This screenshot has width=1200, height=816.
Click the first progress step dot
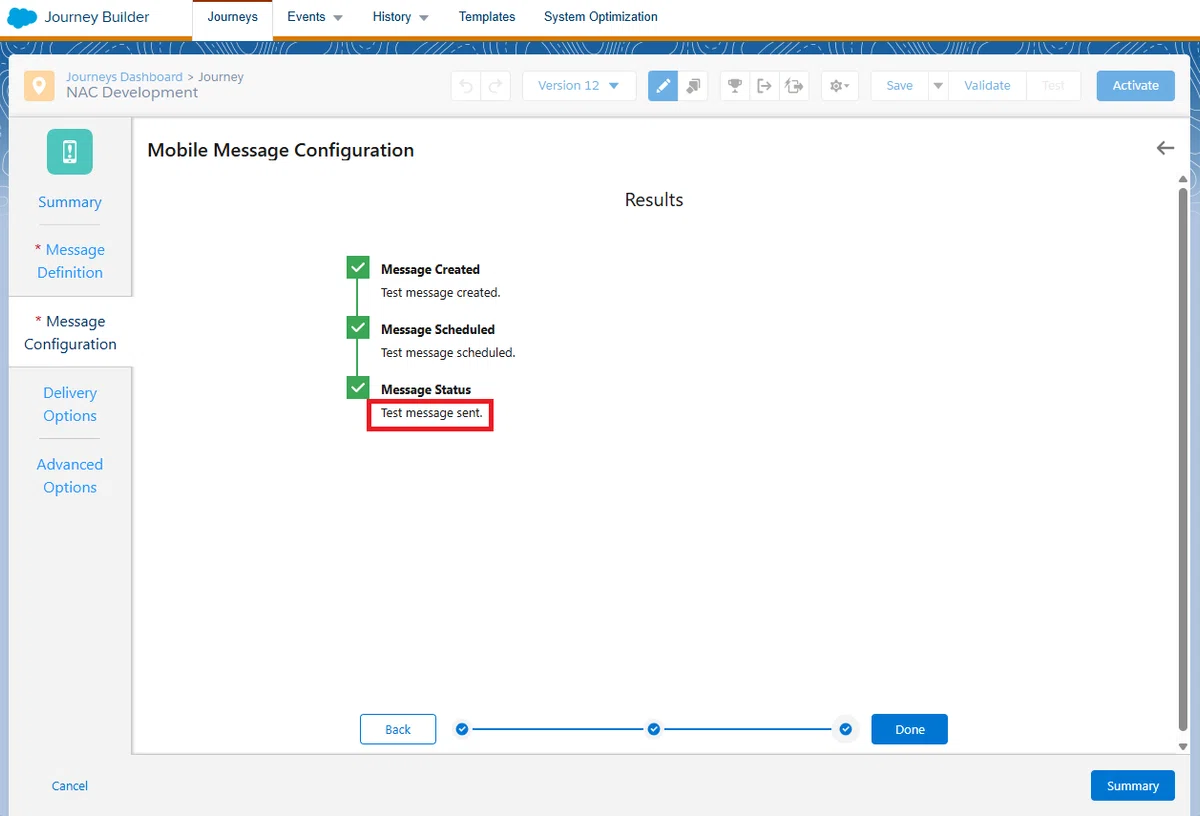point(462,729)
